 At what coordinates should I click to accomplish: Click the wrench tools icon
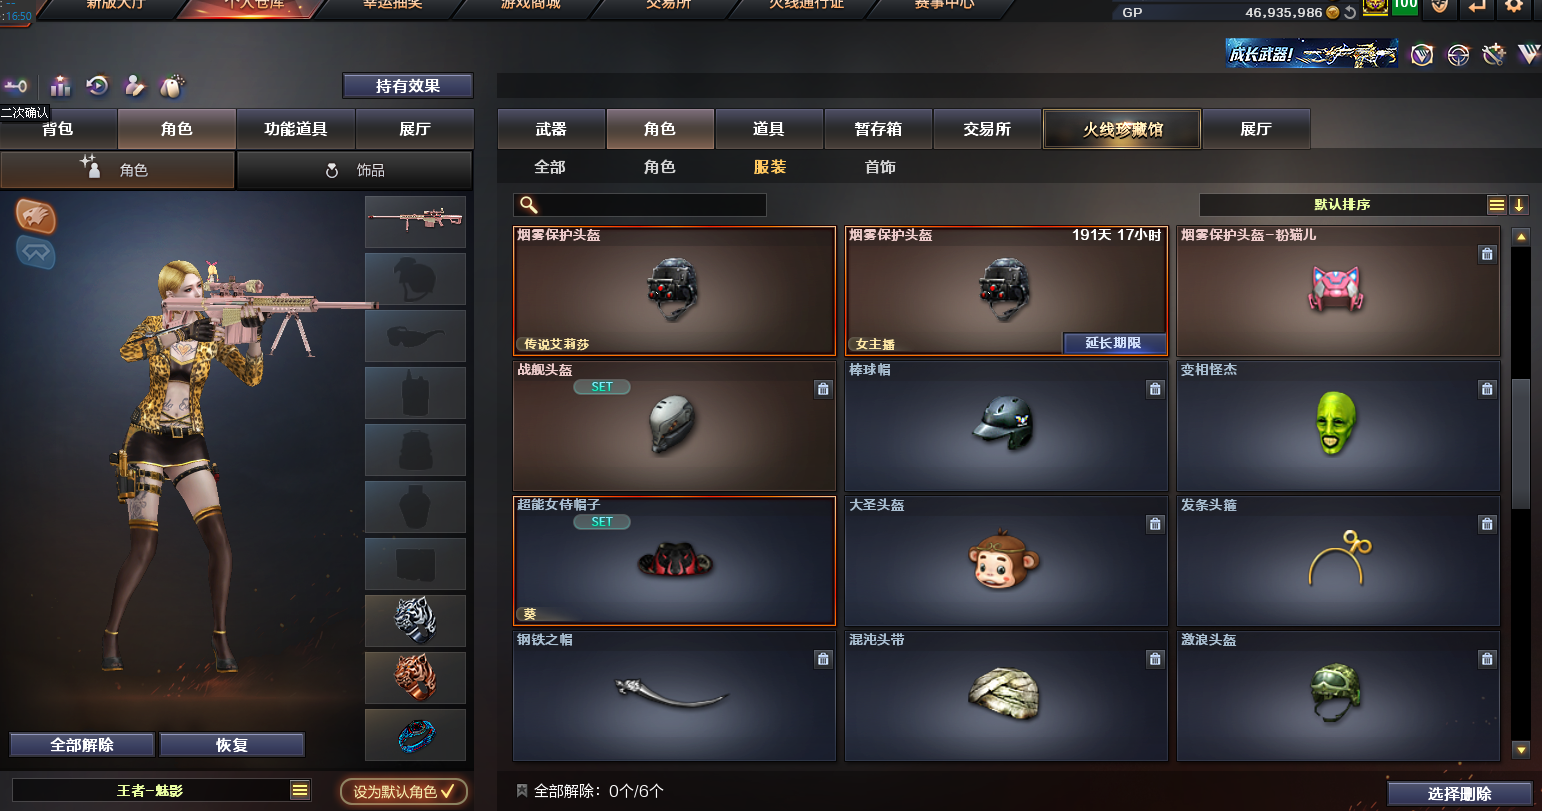pos(1494,55)
